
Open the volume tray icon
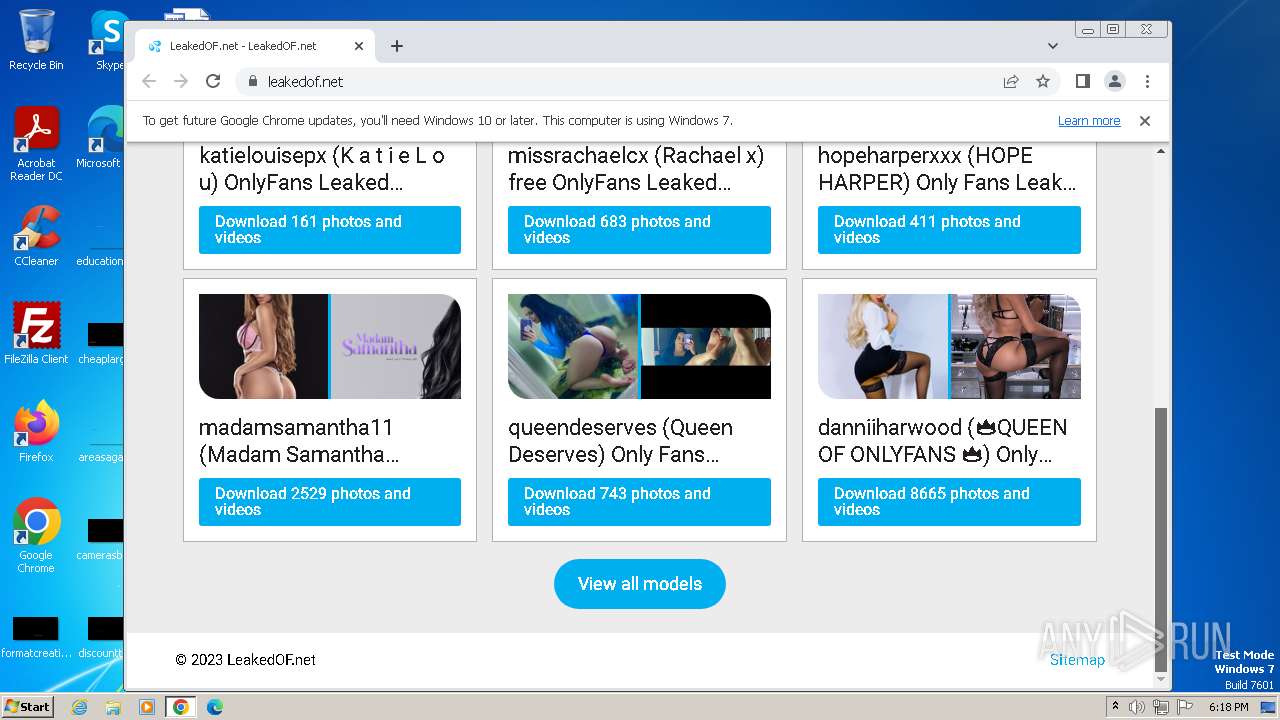click(x=1136, y=707)
